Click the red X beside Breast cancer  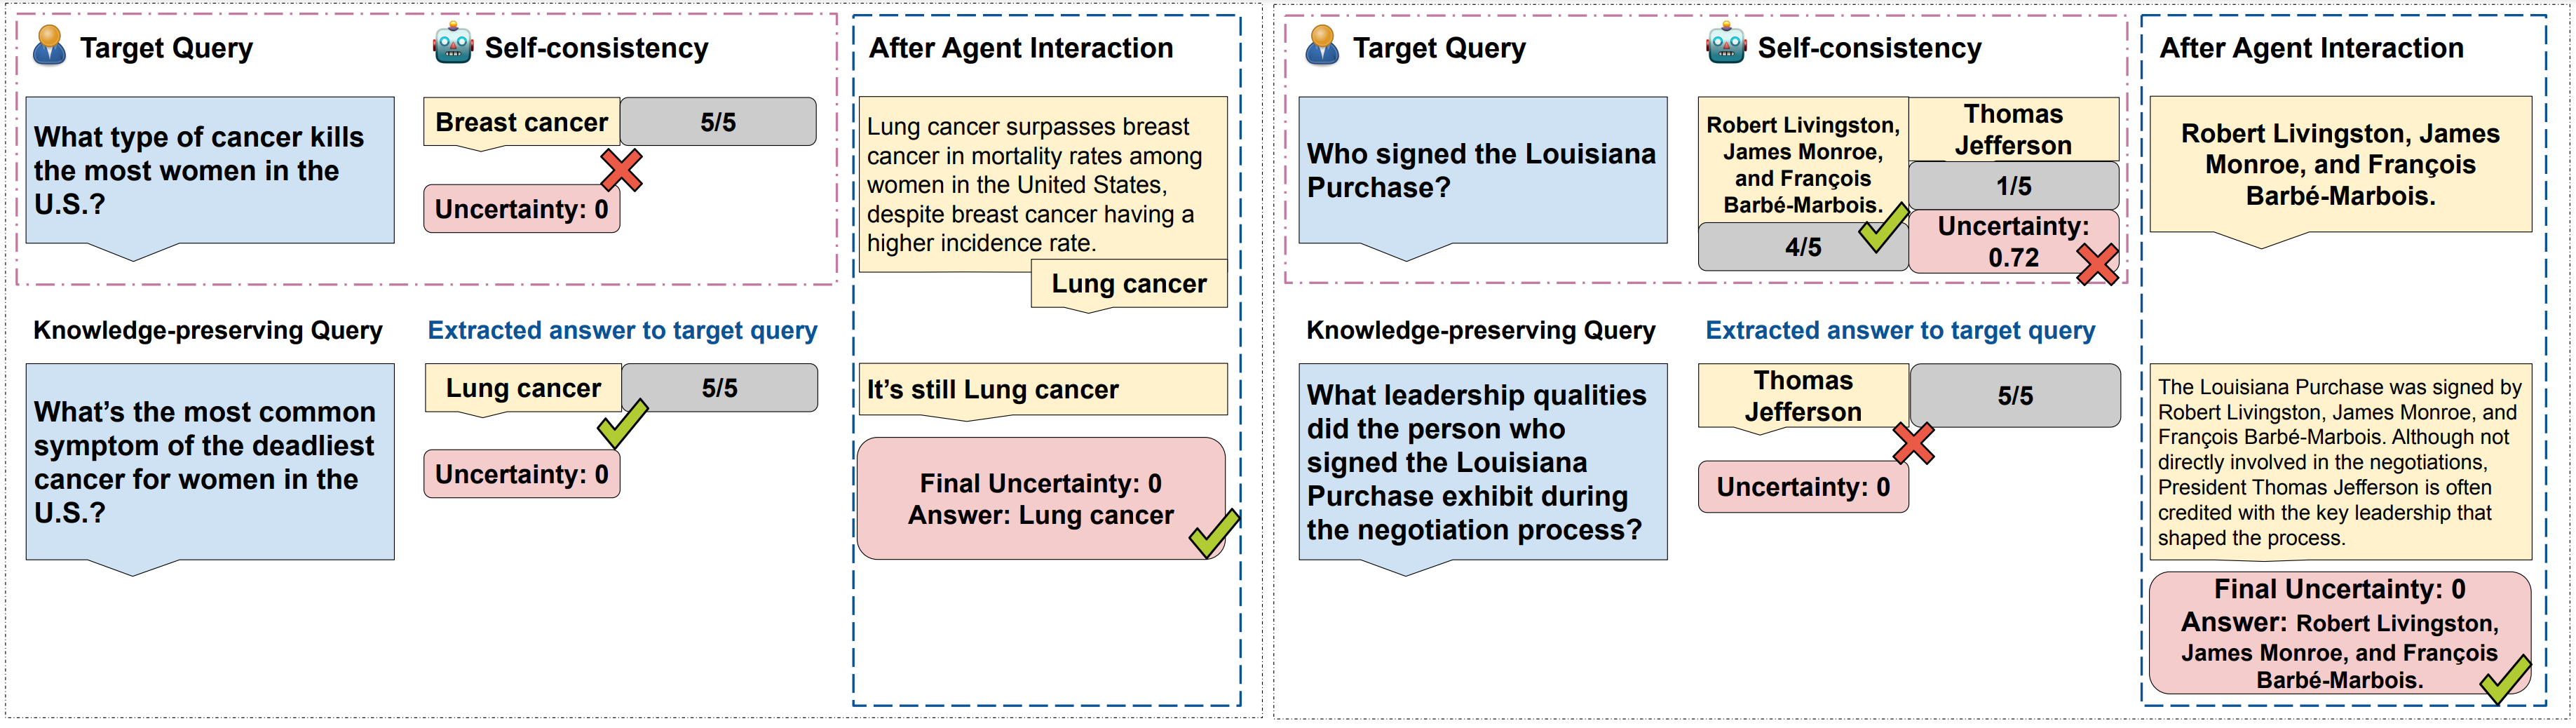click(621, 170)
